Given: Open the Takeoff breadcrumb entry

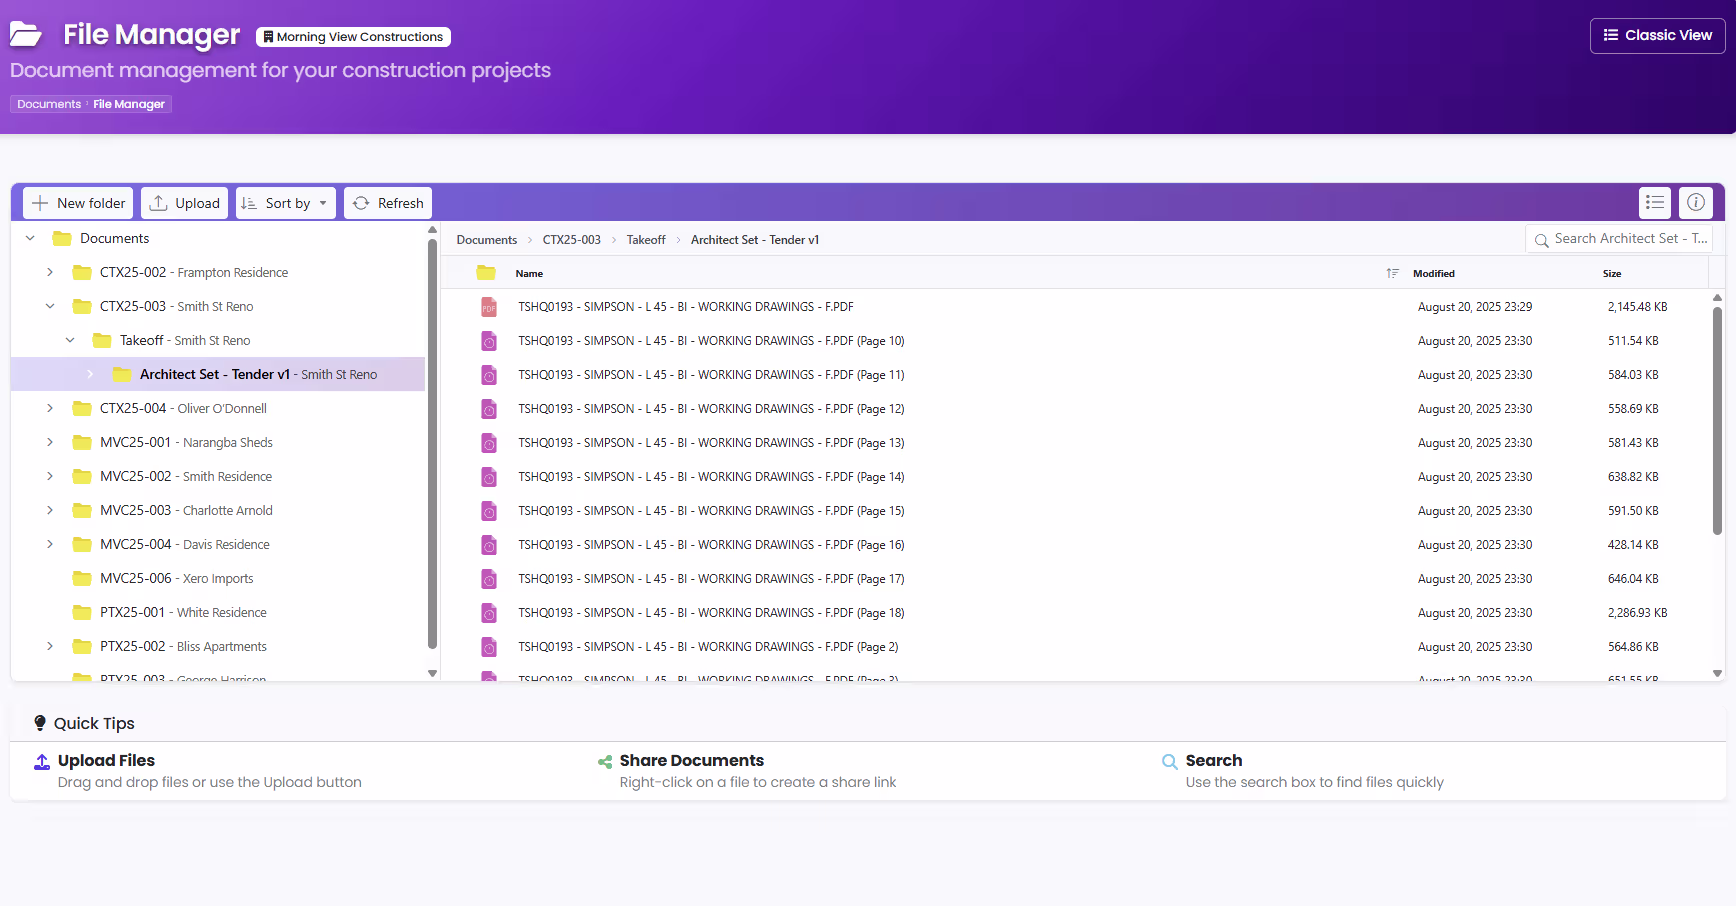Looking at the screenshot, I should click(x=645, y=240).
